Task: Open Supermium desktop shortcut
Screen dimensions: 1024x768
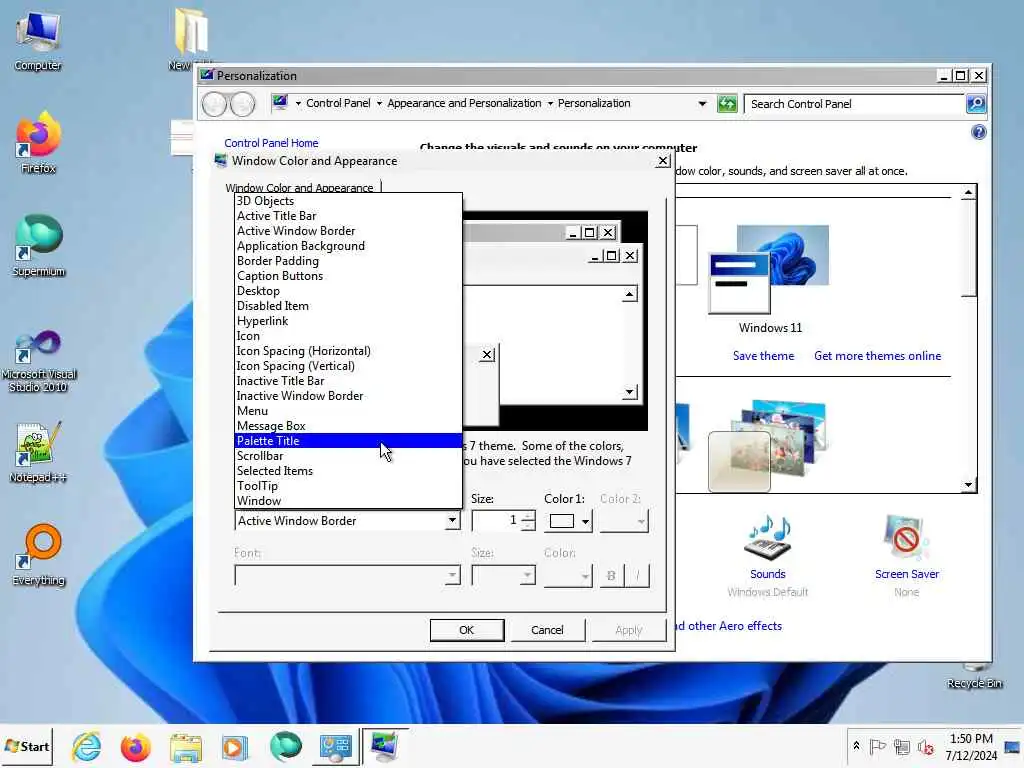Action: [x=39, y=246]
